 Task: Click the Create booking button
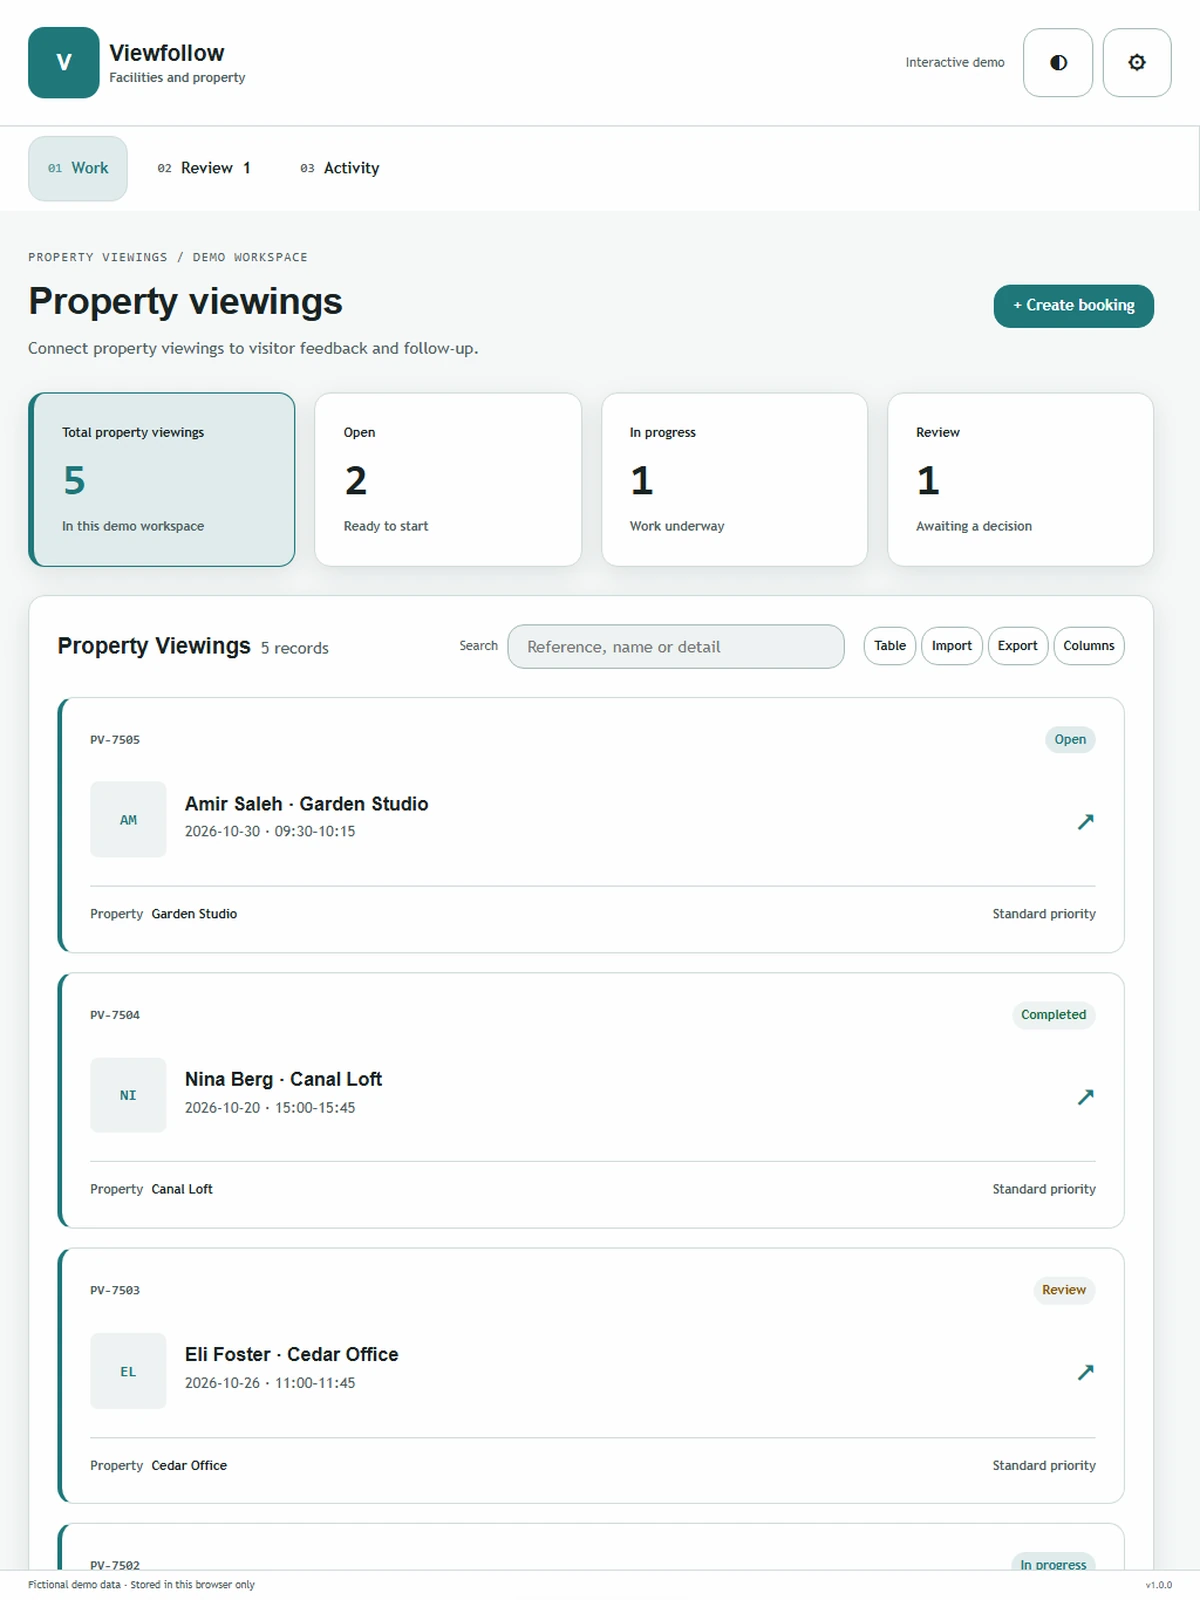[x=1073, y=305]
